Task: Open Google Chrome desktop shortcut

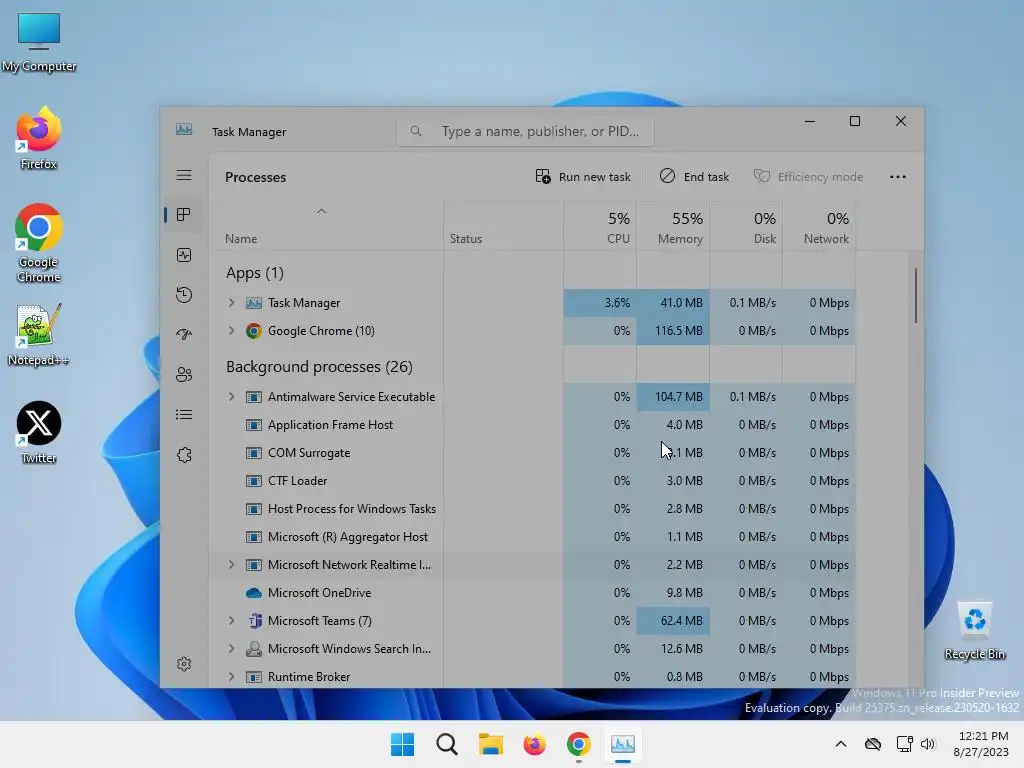Action: pyautogui.click(x=39, y=243)
